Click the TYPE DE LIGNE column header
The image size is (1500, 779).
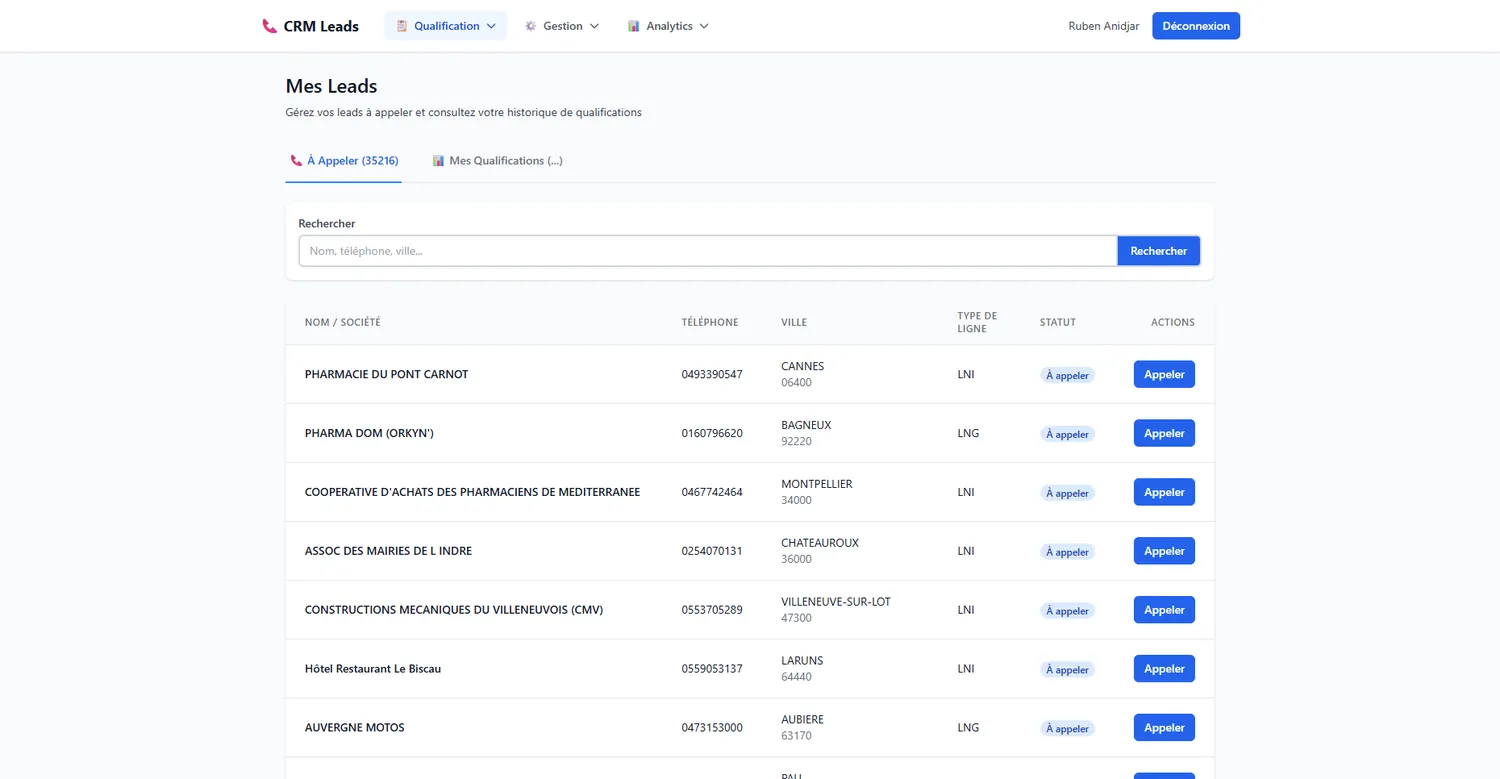[x=977, y=322]
